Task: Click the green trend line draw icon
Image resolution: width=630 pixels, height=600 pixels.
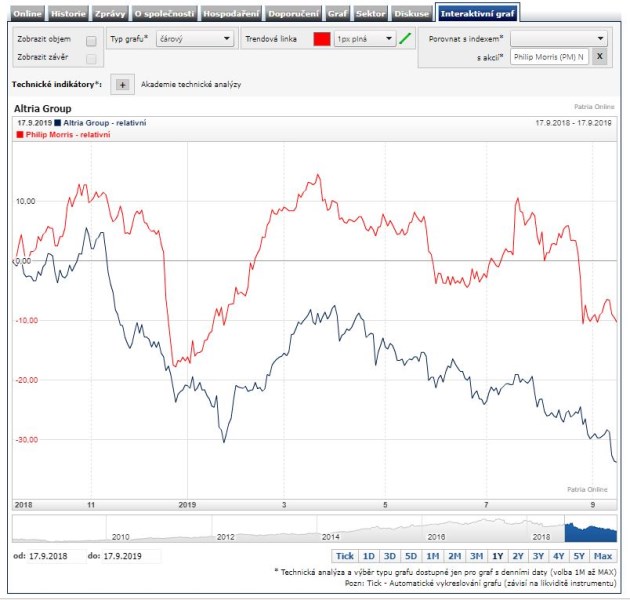Action: 405,39
